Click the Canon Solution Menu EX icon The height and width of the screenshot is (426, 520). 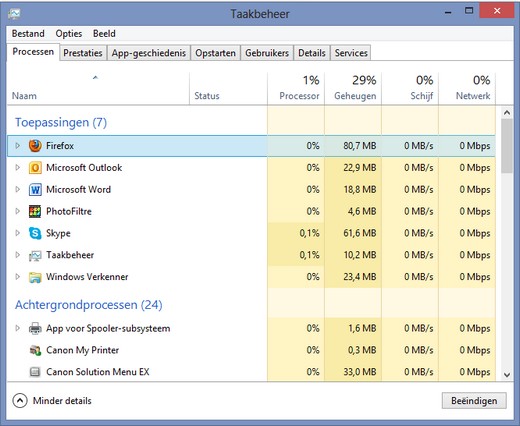point(35,372)
